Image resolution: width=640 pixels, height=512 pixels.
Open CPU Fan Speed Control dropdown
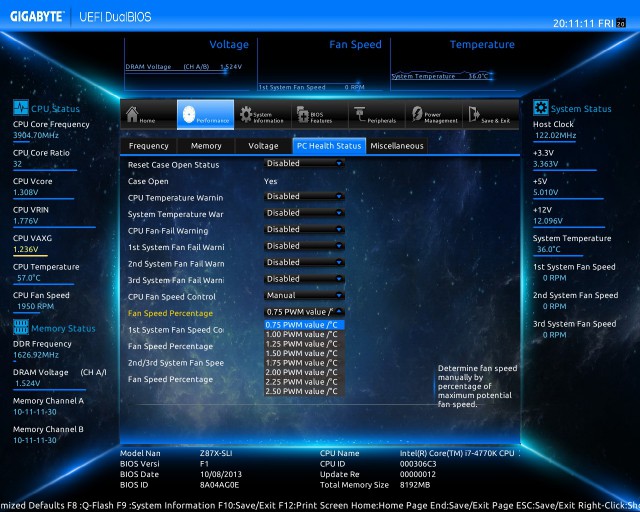click(304, 295)
